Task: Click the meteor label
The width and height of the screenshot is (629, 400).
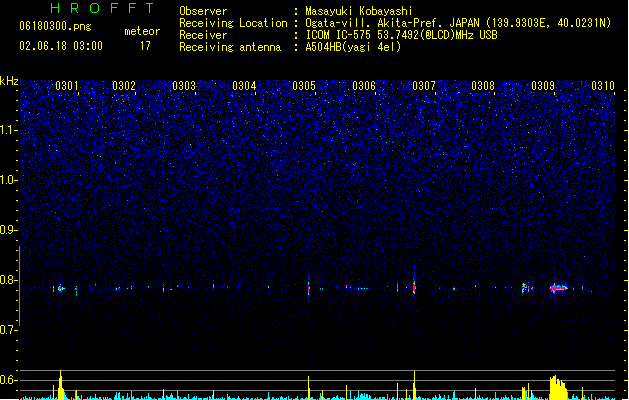Action: pyautogui.click(x=142, y=31)
